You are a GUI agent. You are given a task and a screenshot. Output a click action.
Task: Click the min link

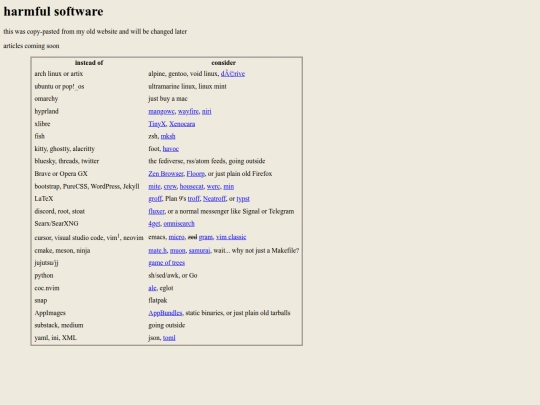coord(229,186)
